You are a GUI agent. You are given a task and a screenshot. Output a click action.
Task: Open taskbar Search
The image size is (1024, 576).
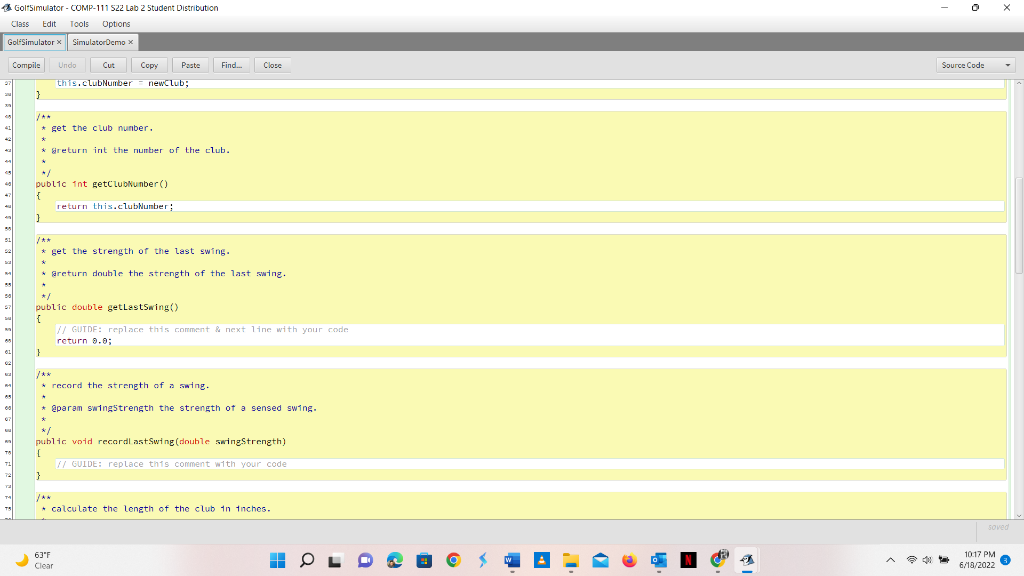pos(307,560)
